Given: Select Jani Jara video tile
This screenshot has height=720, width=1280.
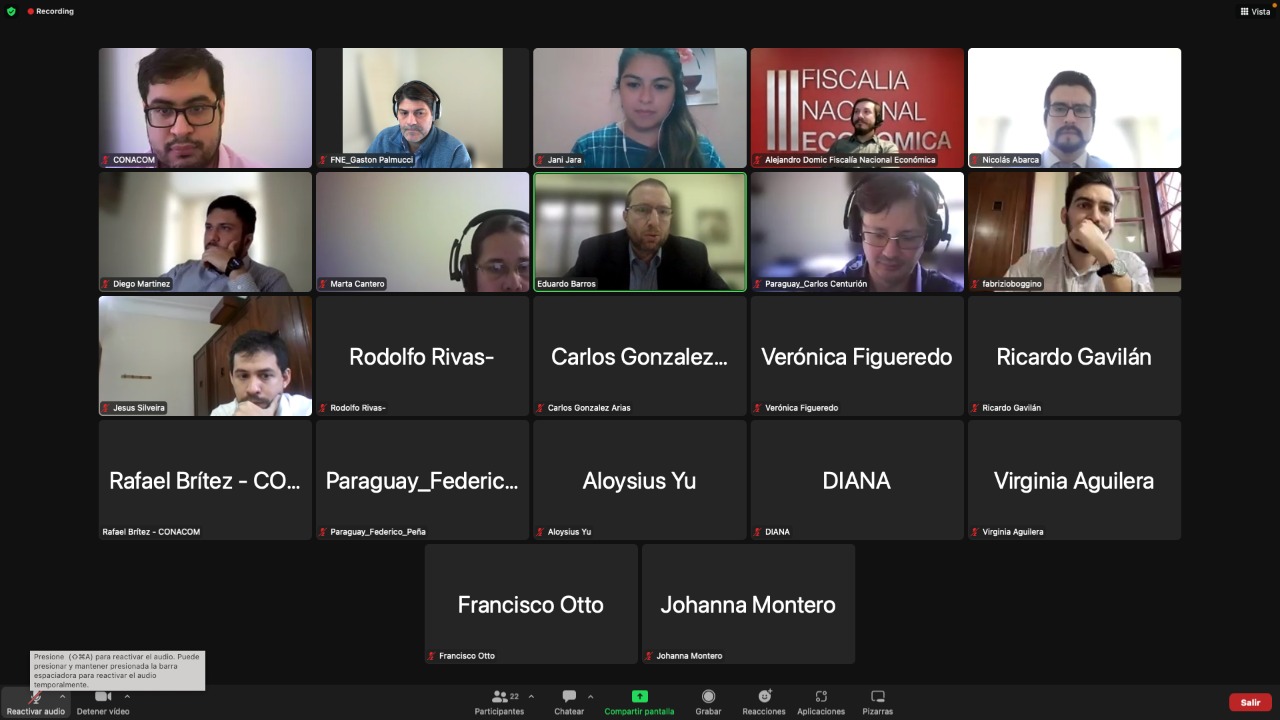Looking at the screenshot, I should pos(640,108).
